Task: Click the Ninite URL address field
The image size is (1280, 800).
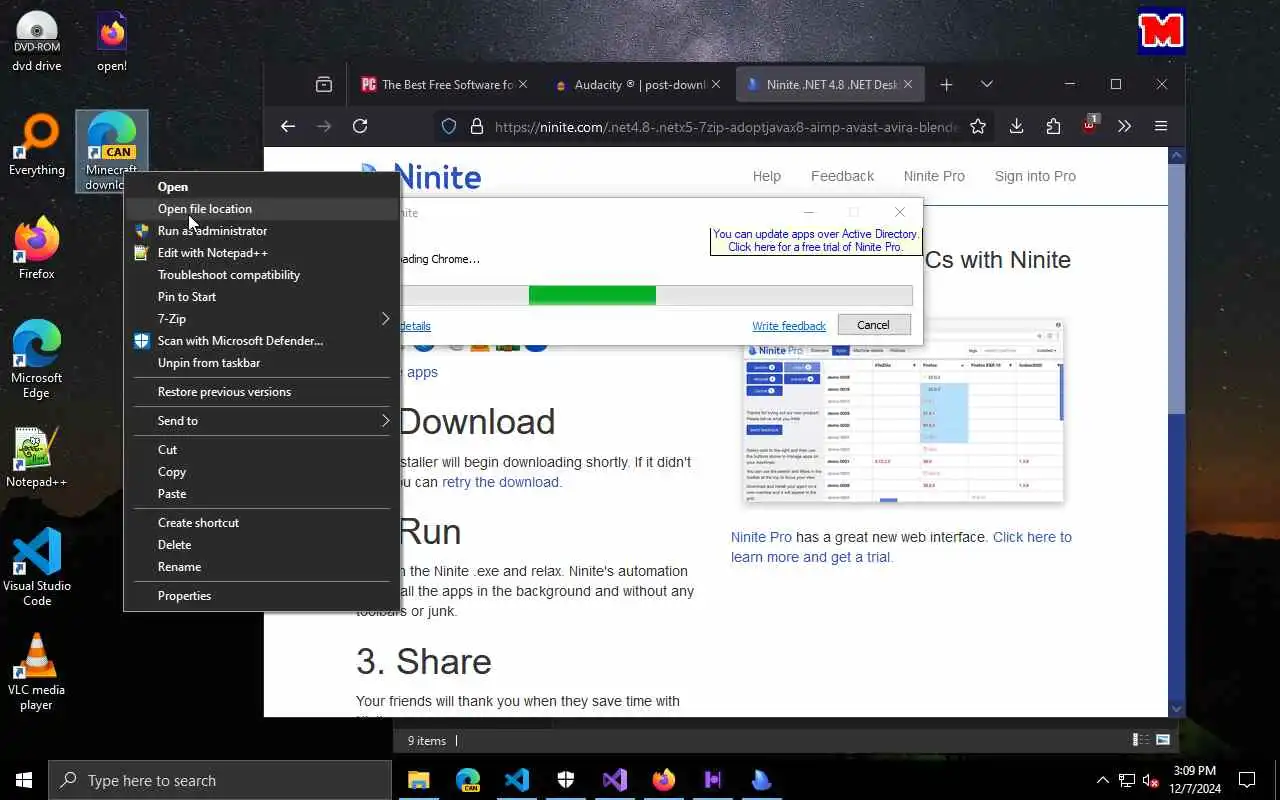Action: [x=726, y=127]
